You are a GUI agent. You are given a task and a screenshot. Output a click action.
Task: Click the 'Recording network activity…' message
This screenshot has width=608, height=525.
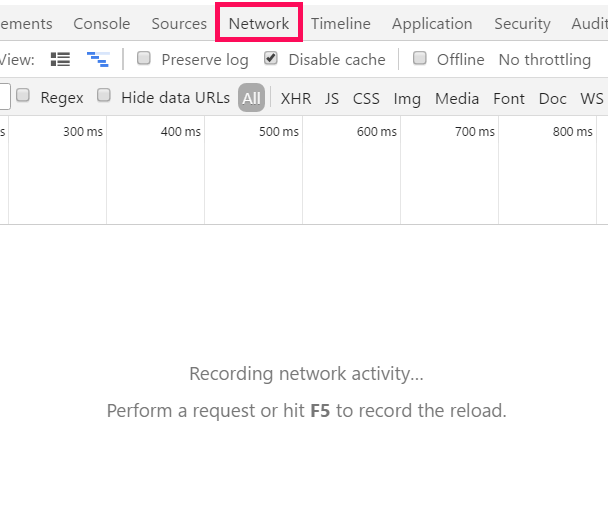306,374
